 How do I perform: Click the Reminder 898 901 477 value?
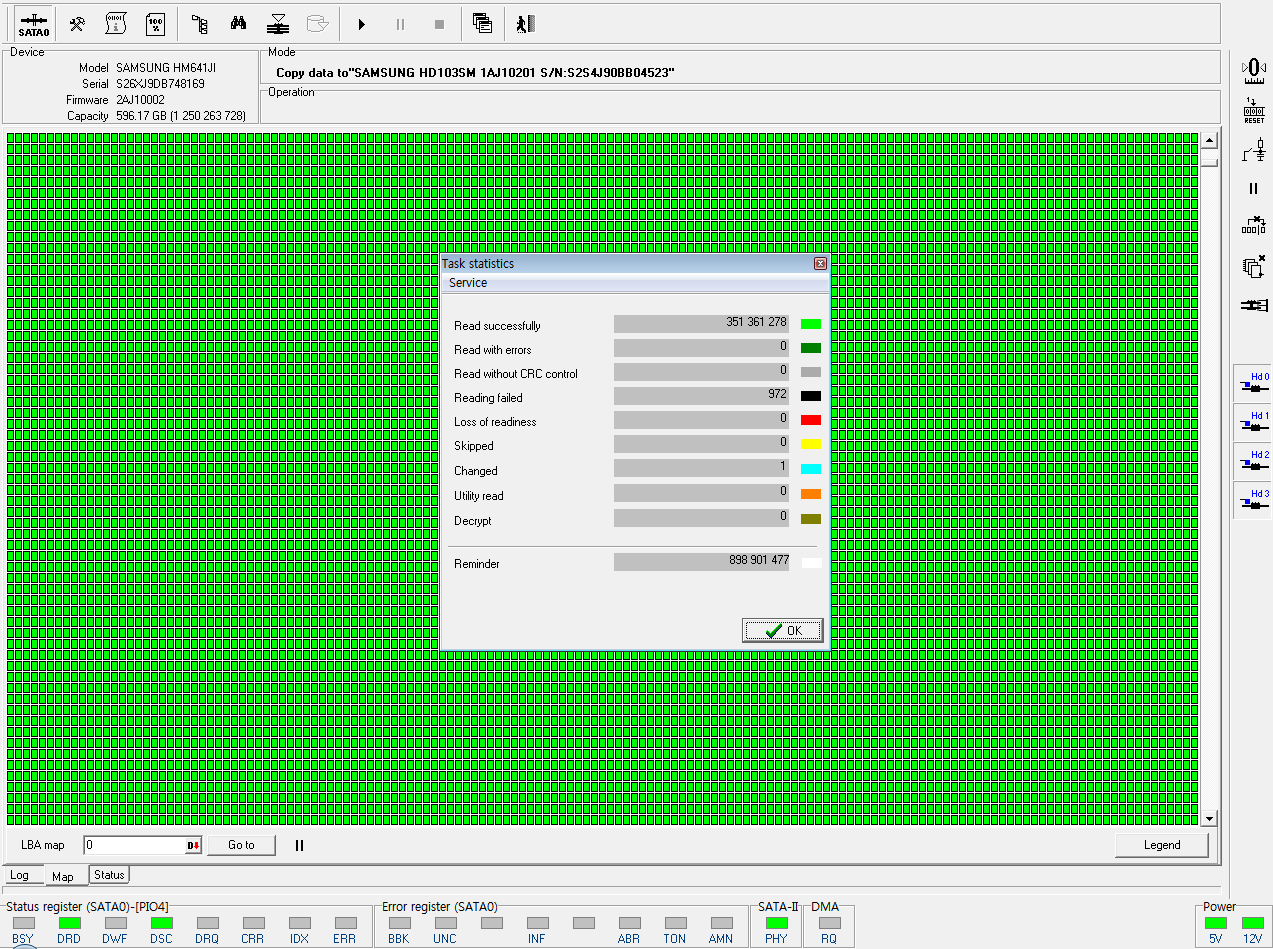click(x=759, y=561)
